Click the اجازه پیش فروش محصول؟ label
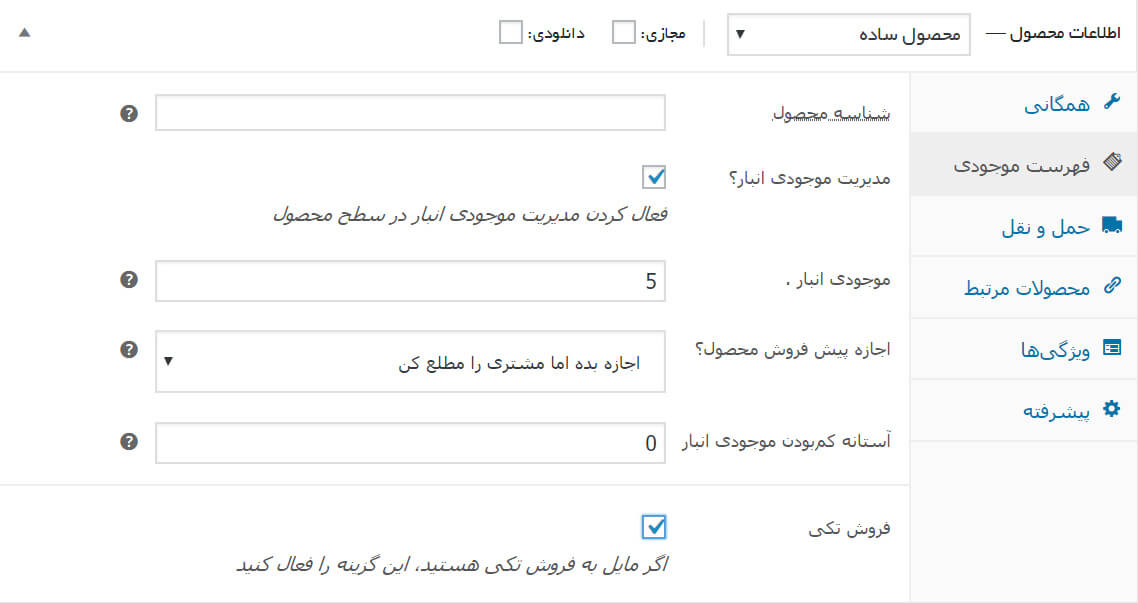 (x=793, y=349)
